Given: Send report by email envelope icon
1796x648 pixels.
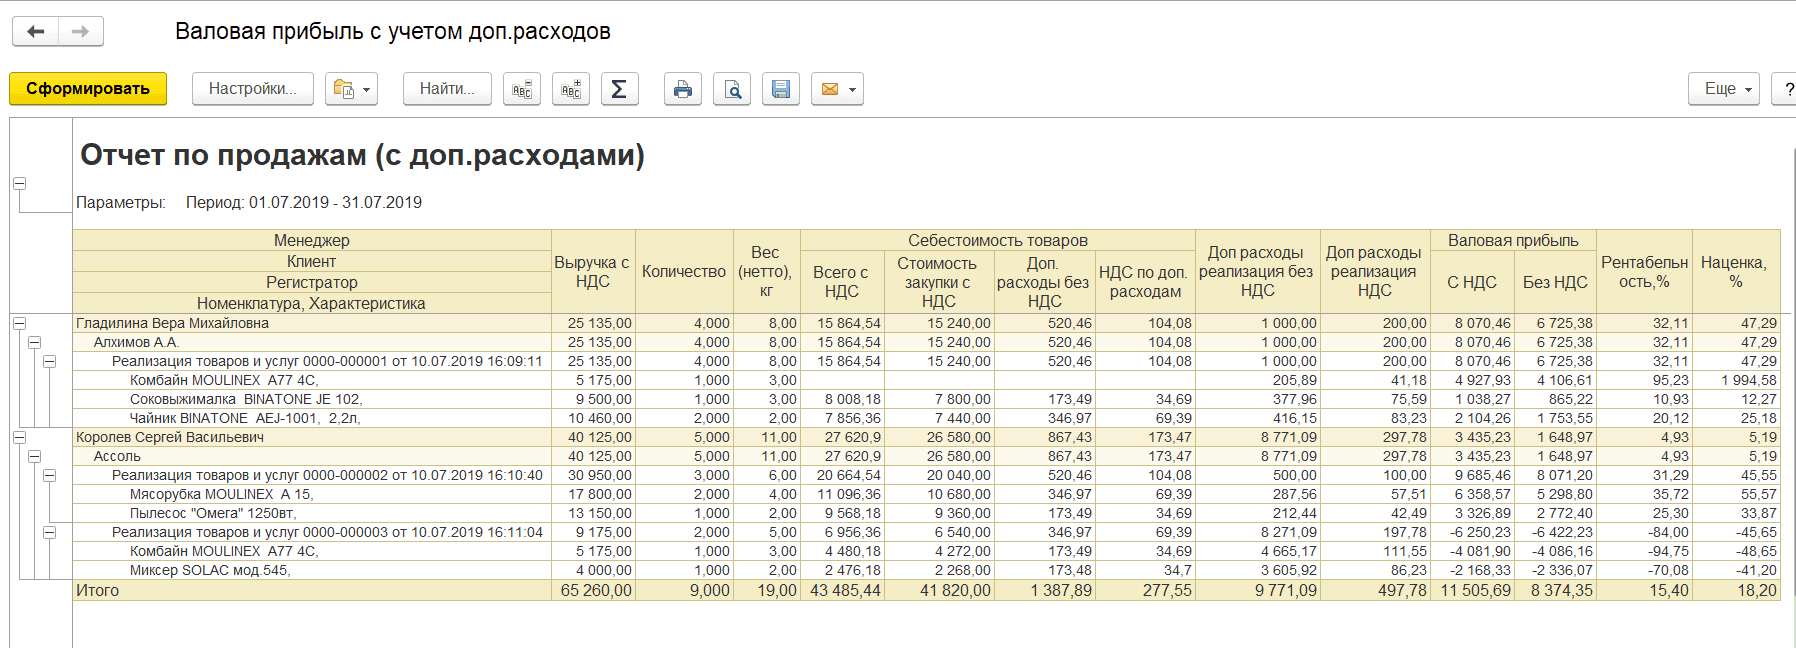Looking at the screenshot, I should (837, 89).
